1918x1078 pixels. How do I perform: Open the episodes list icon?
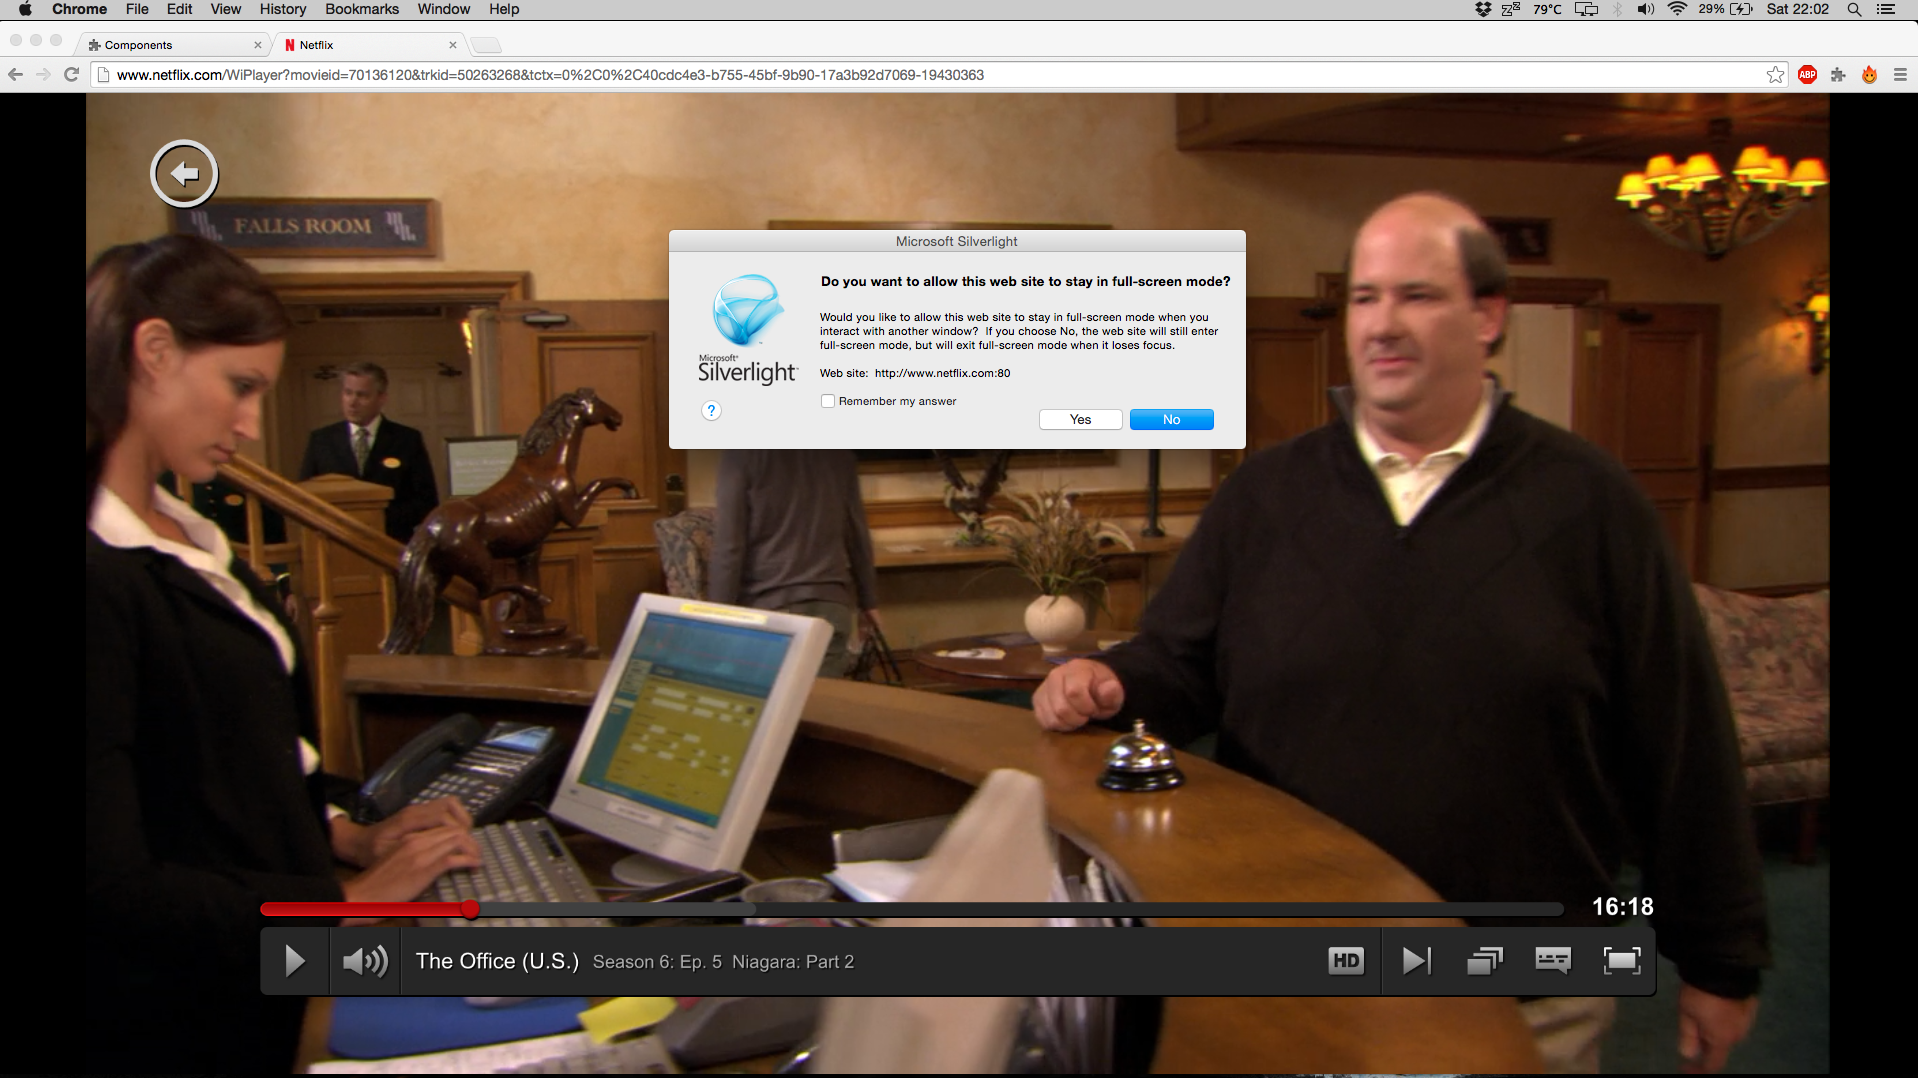pyautogui.click(x=1485, y=961)
